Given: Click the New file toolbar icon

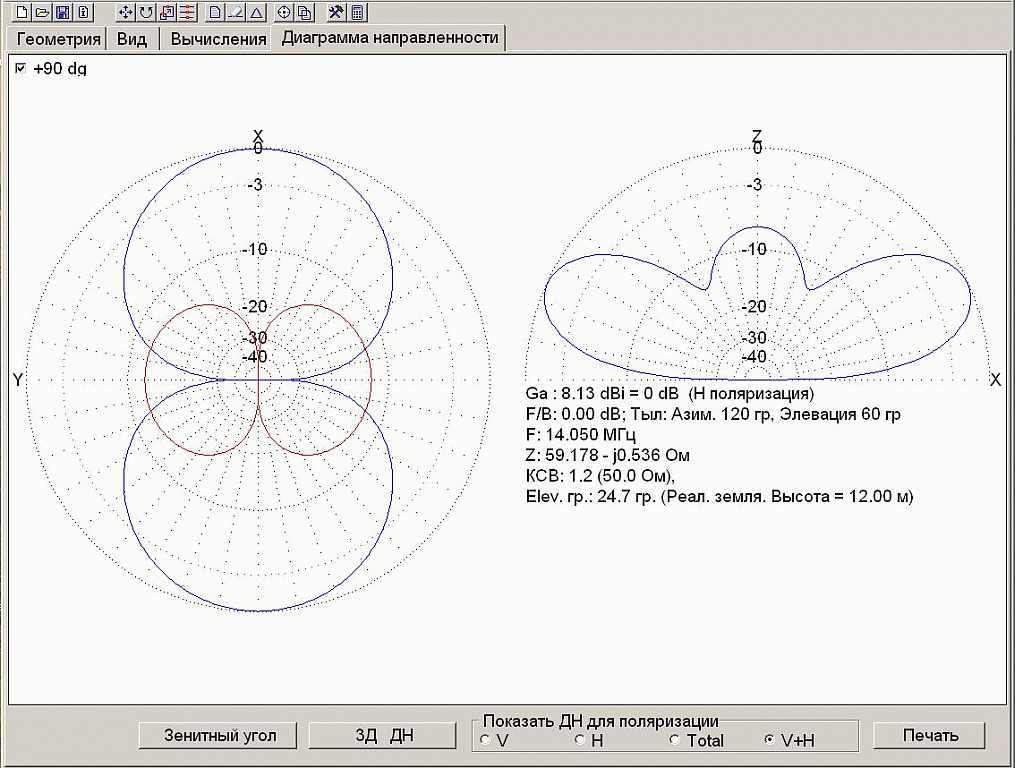Looking at the screenshot, I should click(x=23, y=12).
